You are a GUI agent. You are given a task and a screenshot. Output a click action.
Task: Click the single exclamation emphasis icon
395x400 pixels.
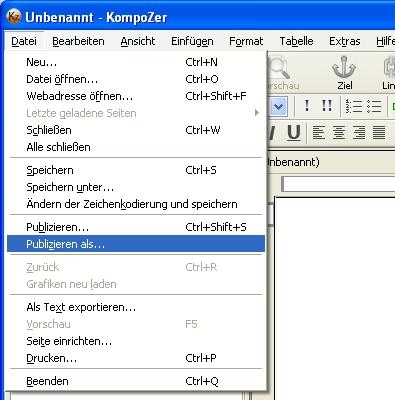point(307,106)
